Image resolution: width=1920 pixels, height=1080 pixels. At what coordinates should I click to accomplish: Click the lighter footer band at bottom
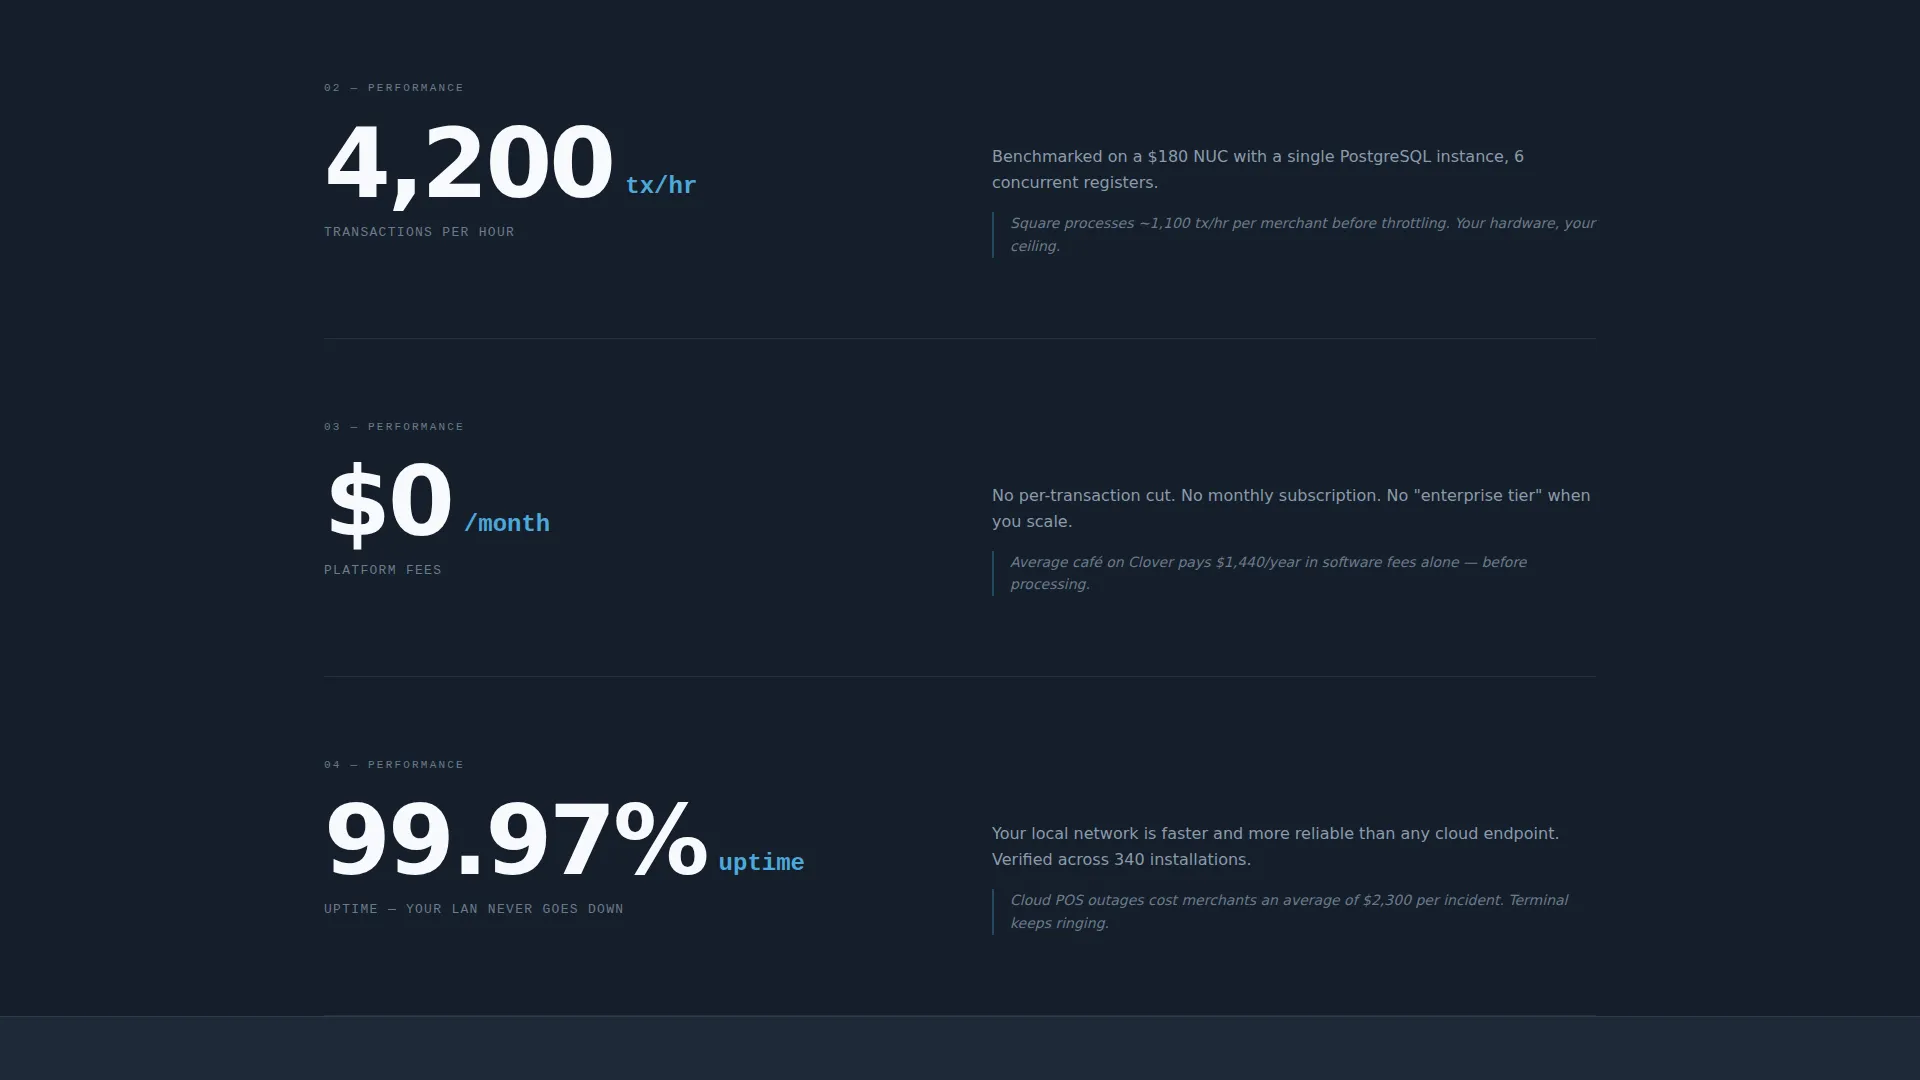tap(960, 1049)
